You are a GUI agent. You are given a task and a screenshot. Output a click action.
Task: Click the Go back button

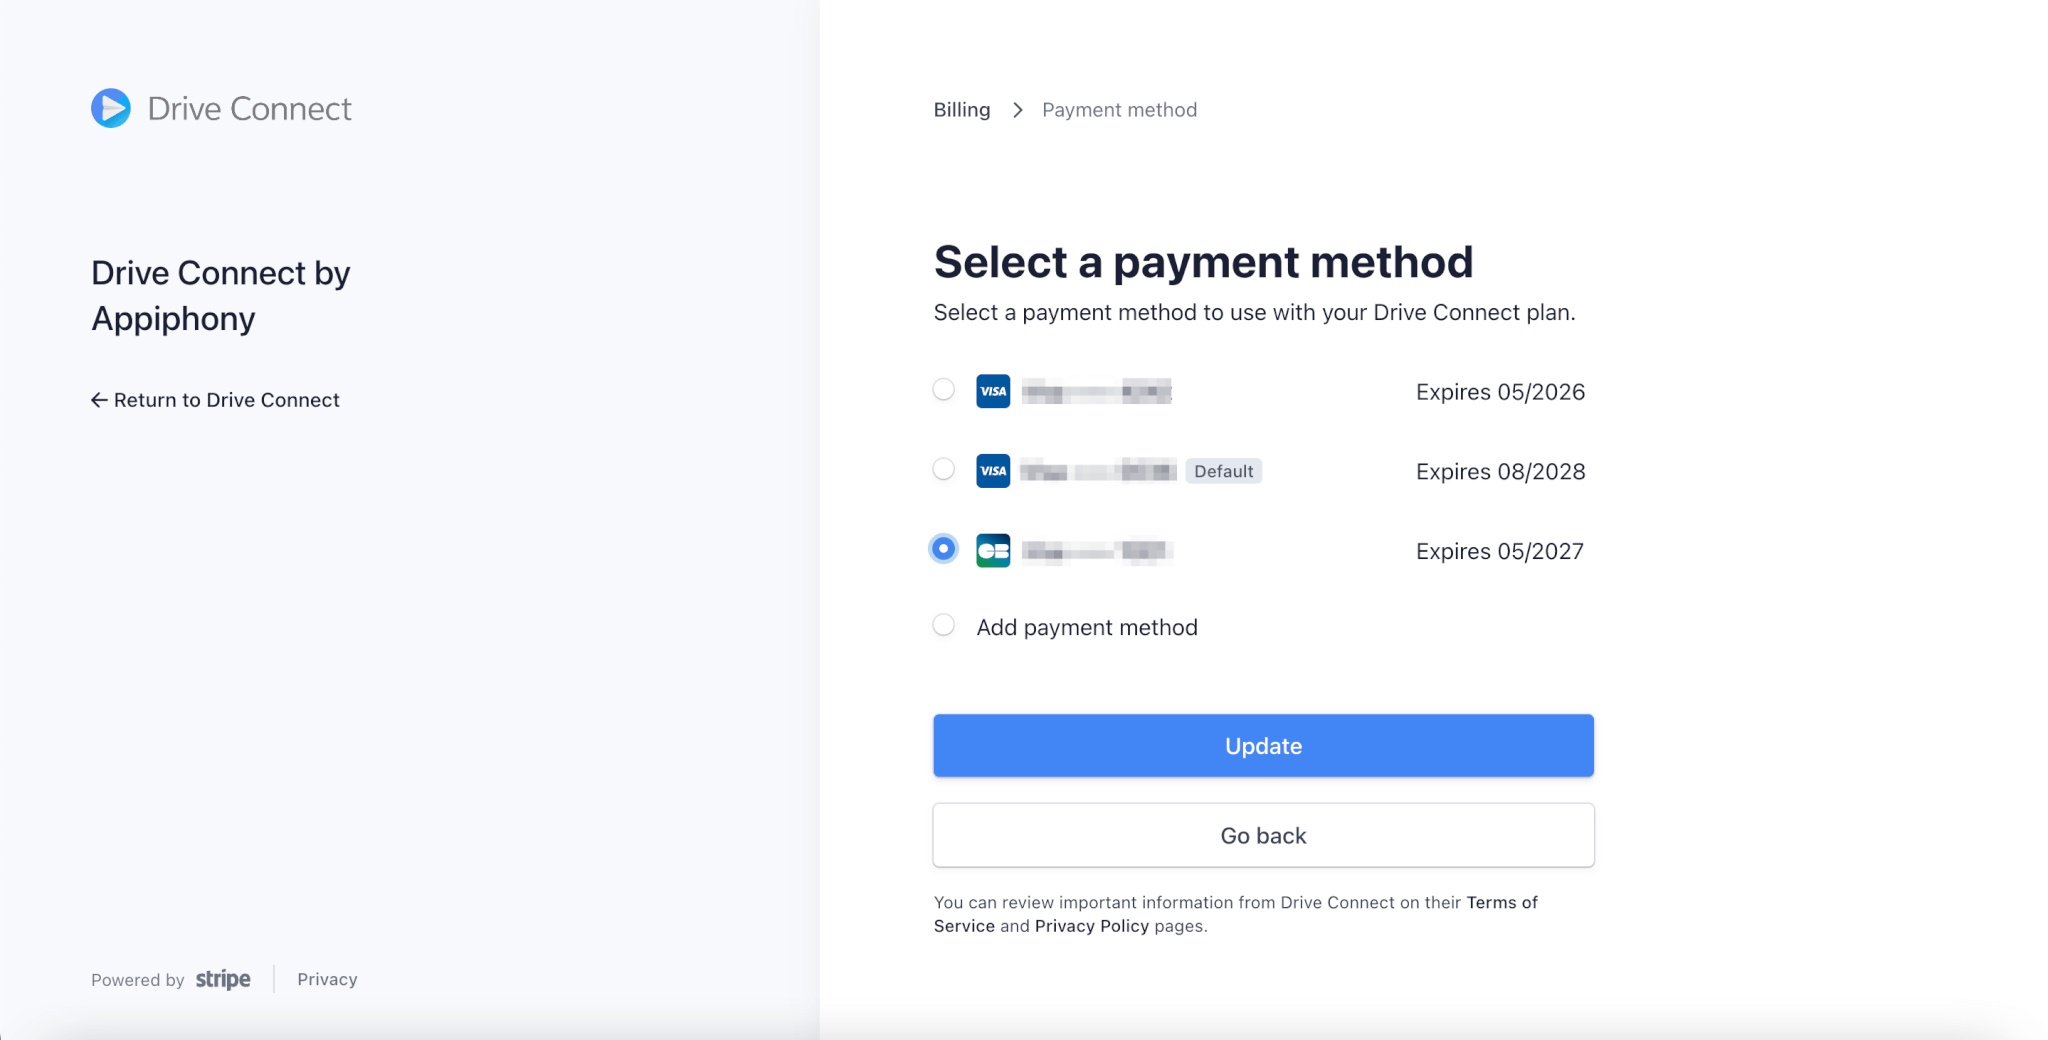(1263, 835)
